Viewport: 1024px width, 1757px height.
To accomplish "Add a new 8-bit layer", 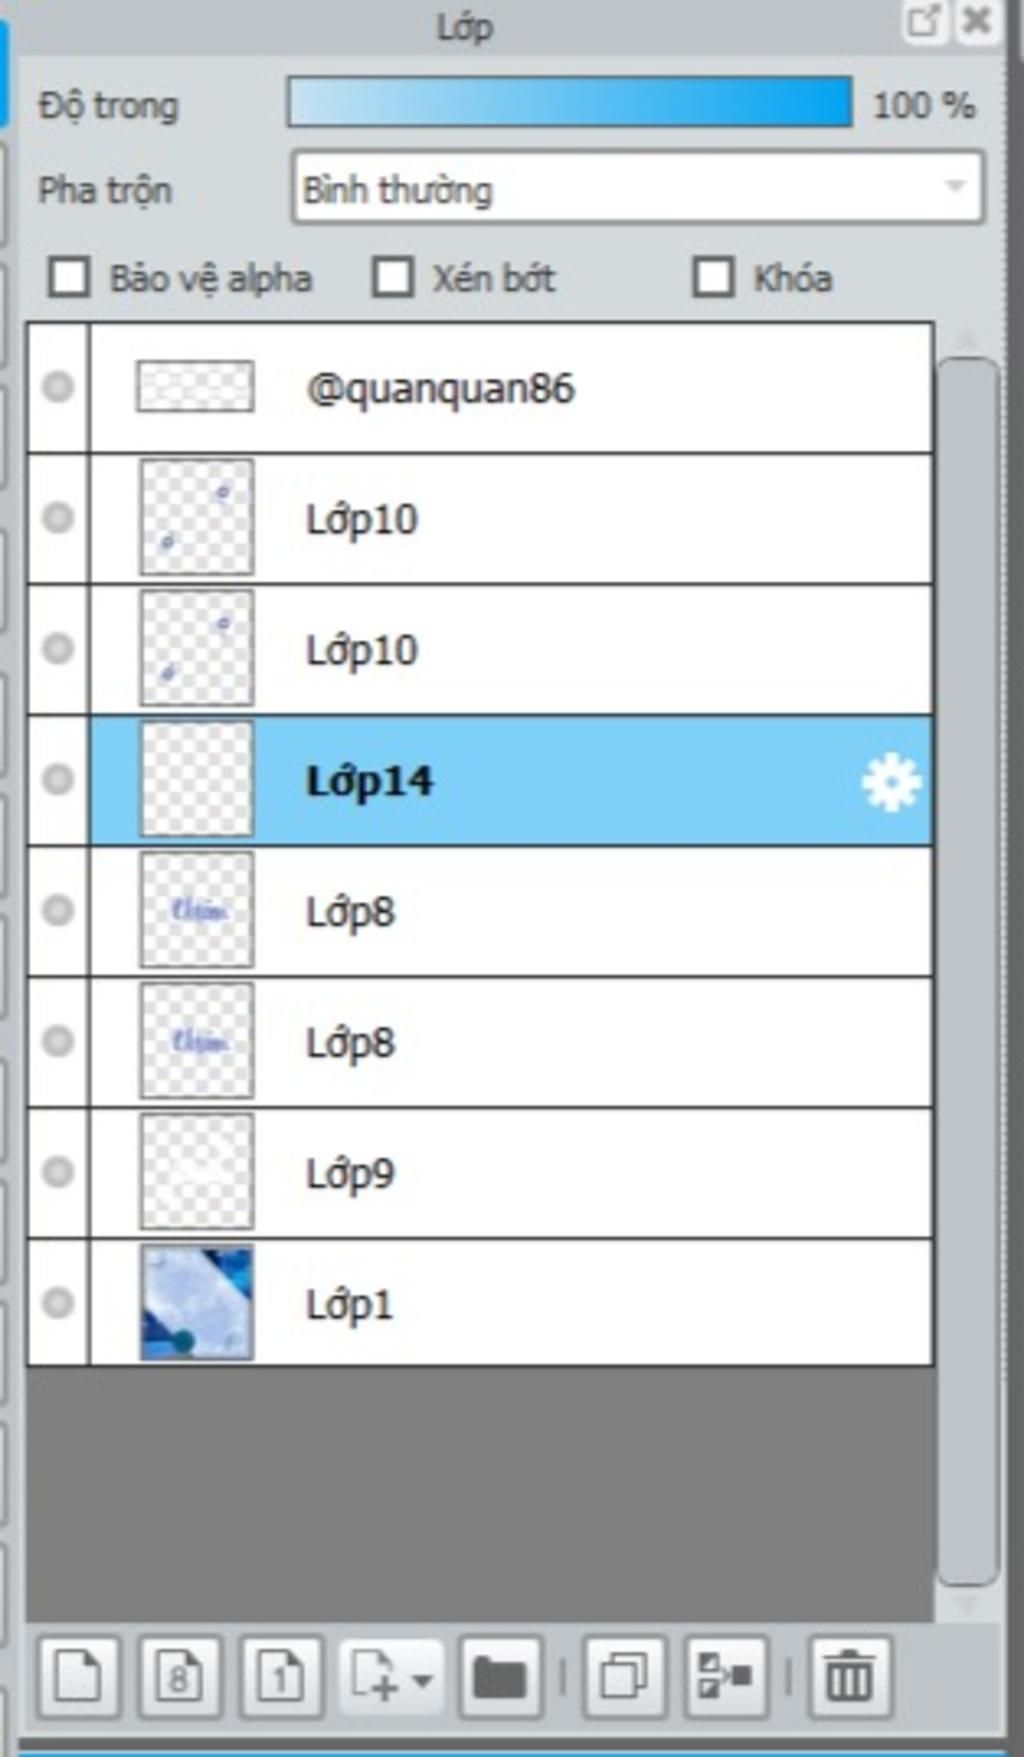I will pyautogui.click(x=180, y=1677).
